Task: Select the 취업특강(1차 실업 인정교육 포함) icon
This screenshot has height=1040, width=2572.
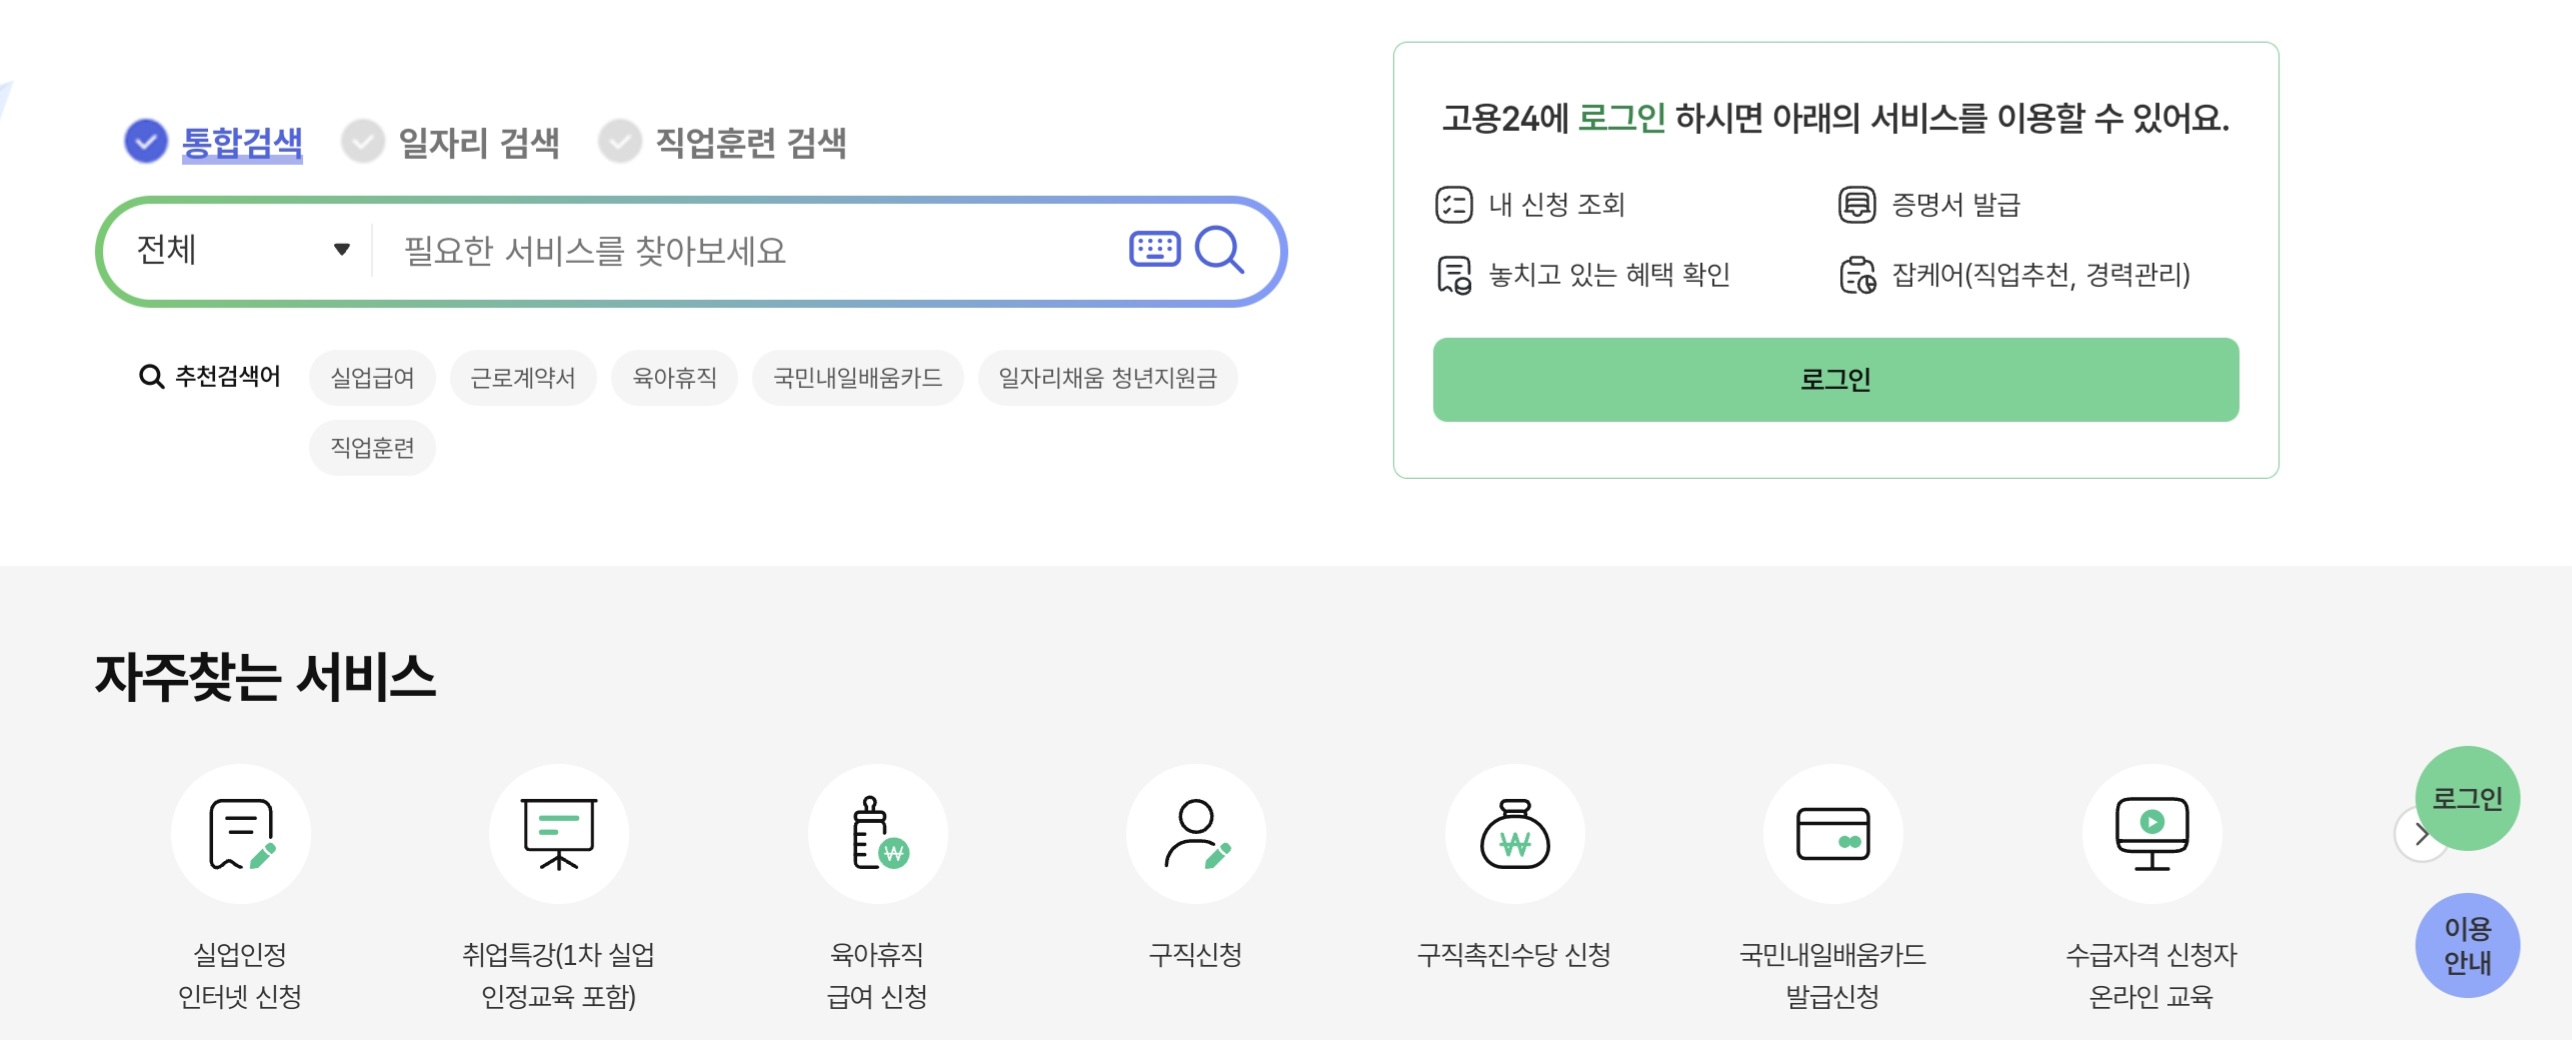Action: pos(559,833)
